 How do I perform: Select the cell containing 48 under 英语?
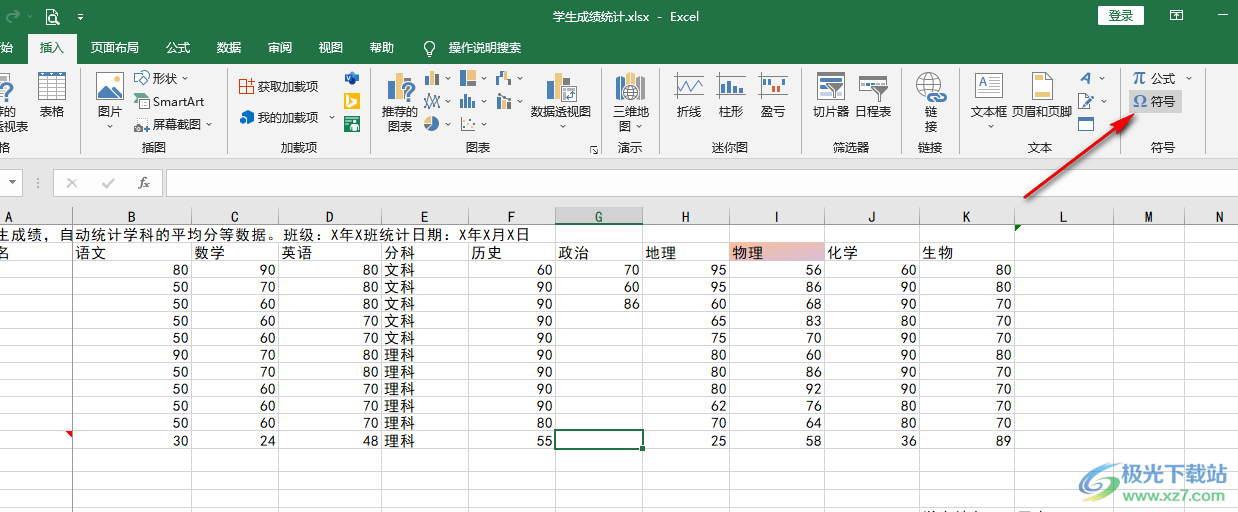(x=330, y=440)
